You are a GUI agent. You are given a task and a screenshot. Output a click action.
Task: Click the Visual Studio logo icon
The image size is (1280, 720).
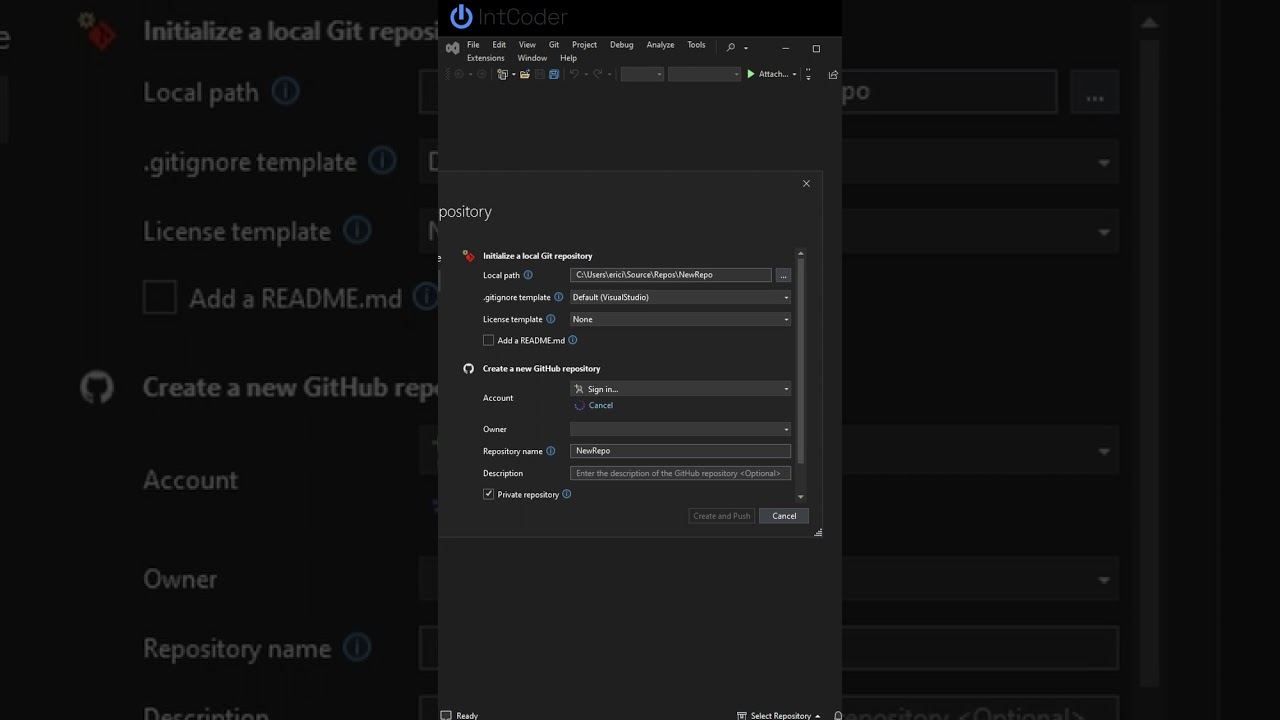tap(452, 48)
